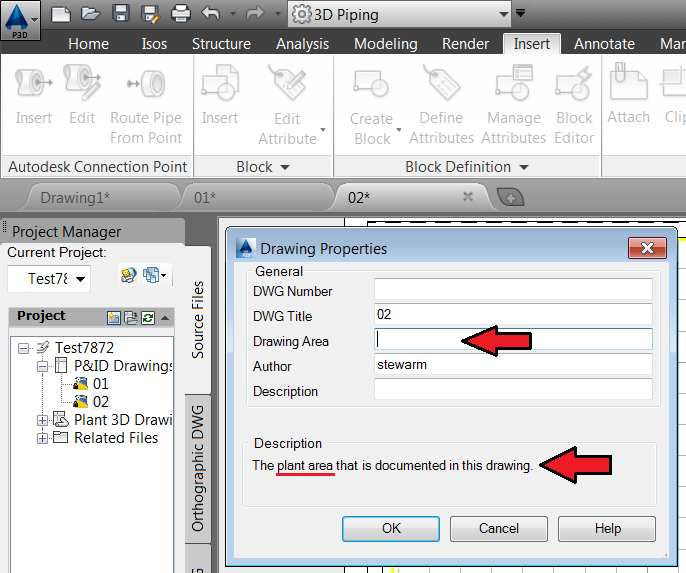Collapse the Test7872 project node
The image size is (686, 573).
tap(24, 348)
